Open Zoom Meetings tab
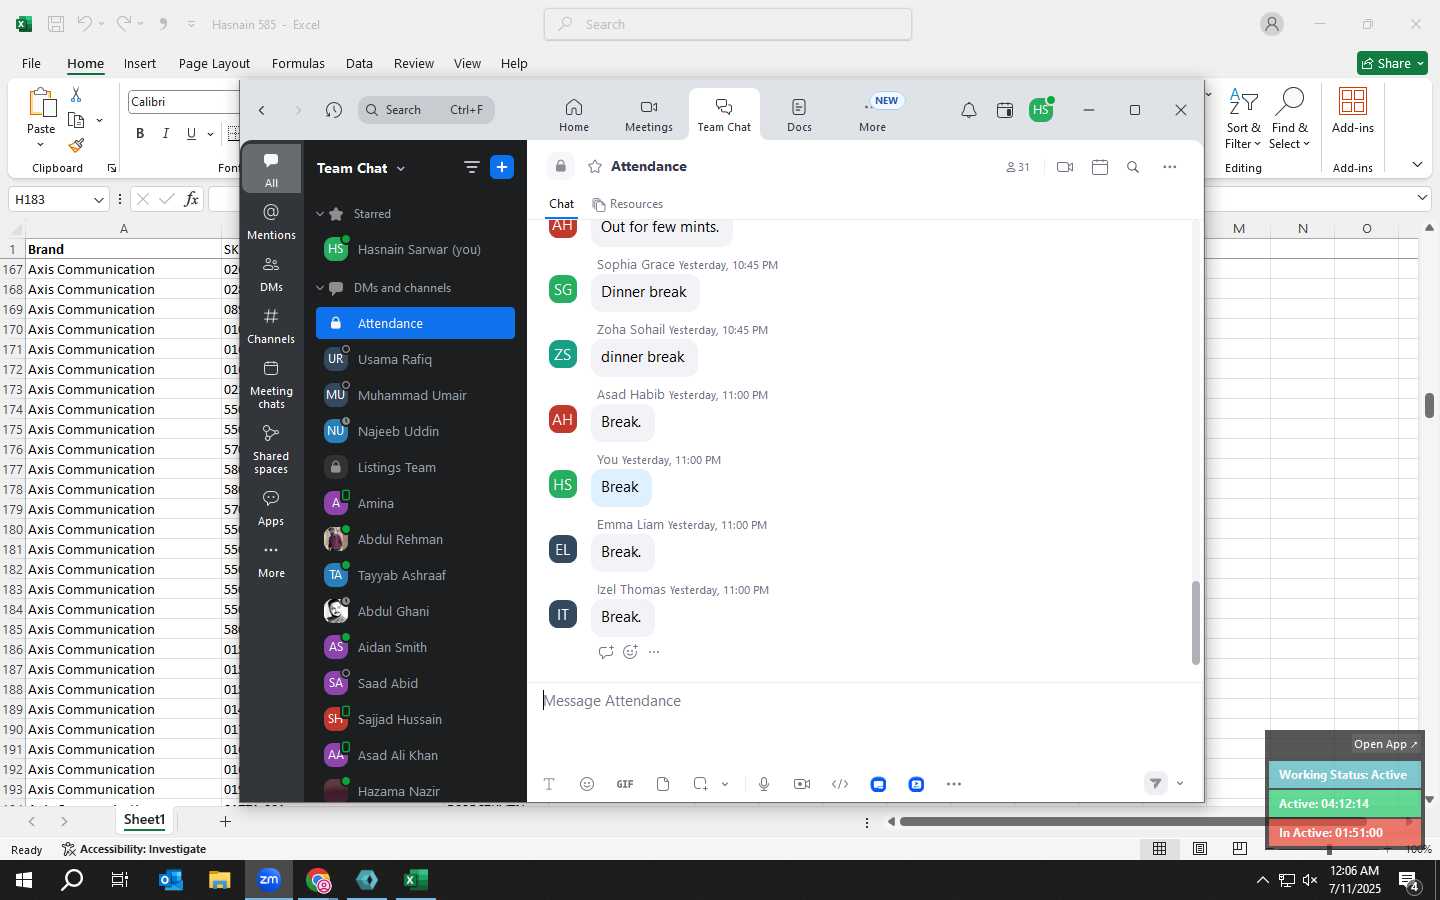This screenshot has height=900, width=1440. (x=649, y=114)
